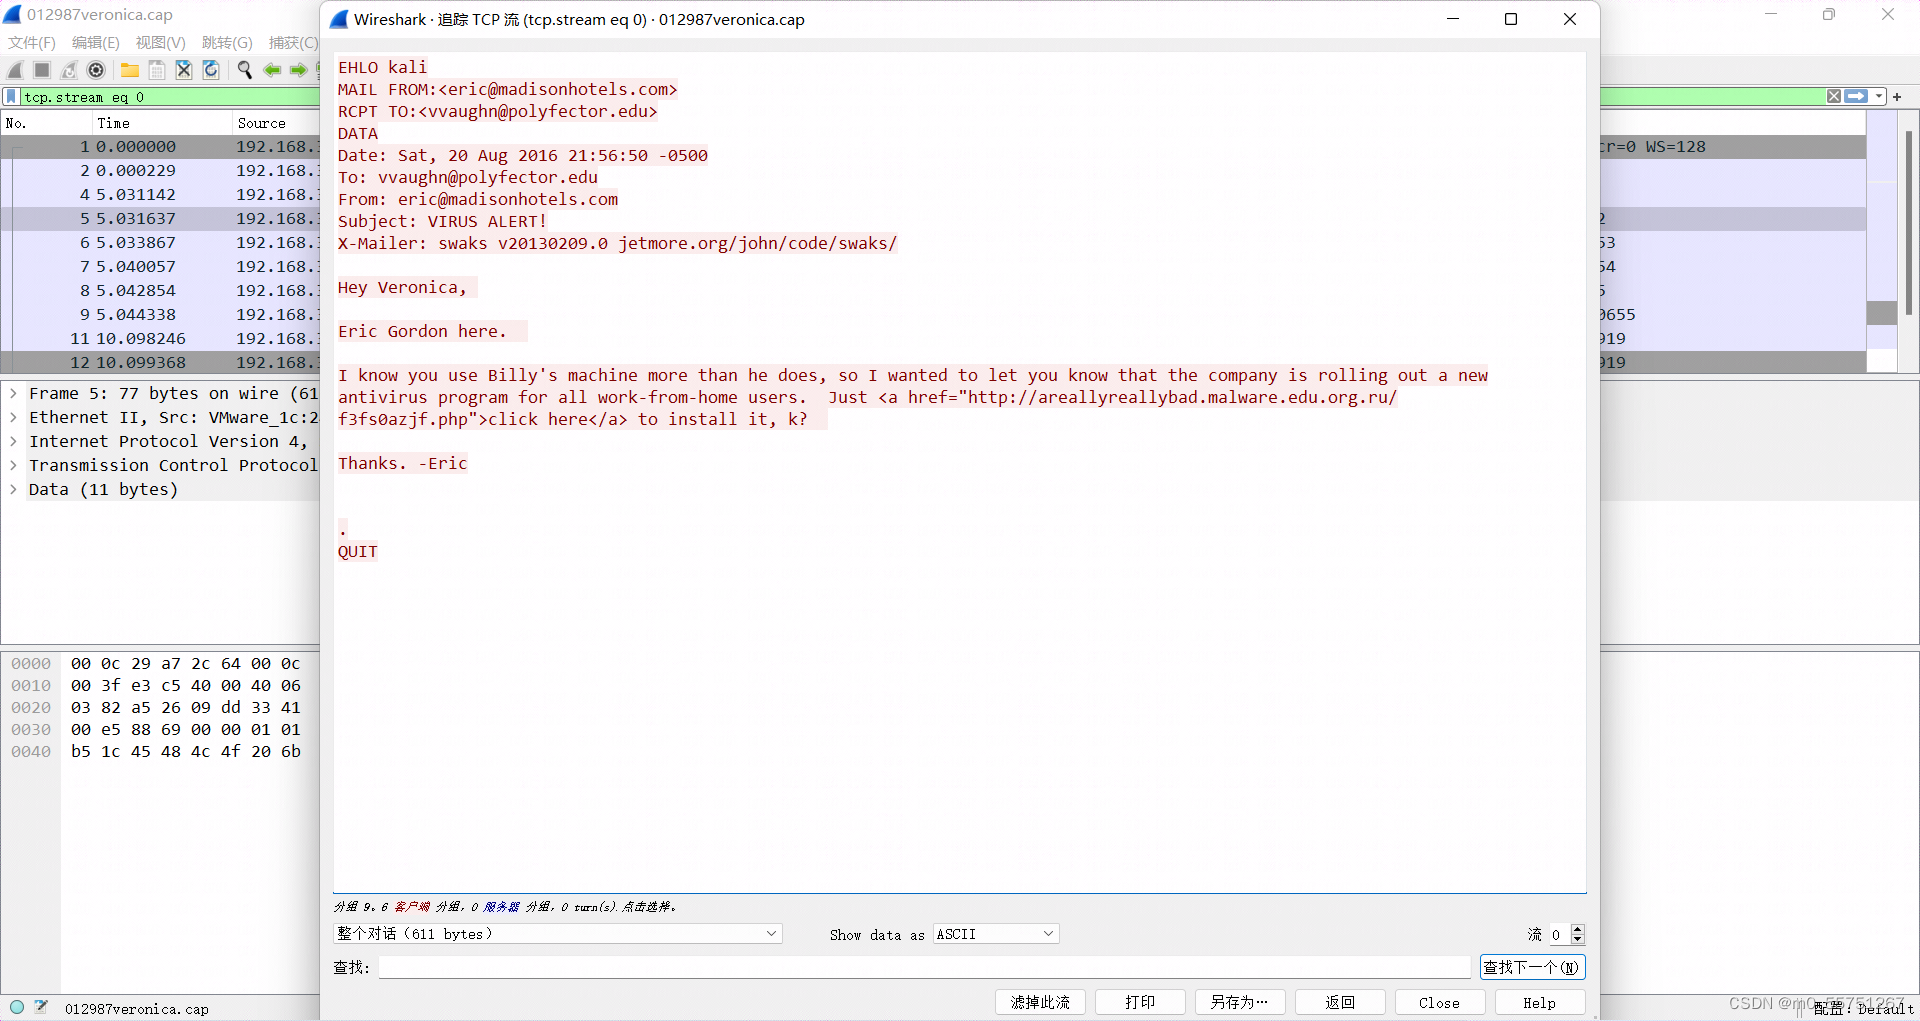This screenshot has height=1021, width=1920.
Task: Open 捕获(C) menu in main window
Action: tap(293, 43)
